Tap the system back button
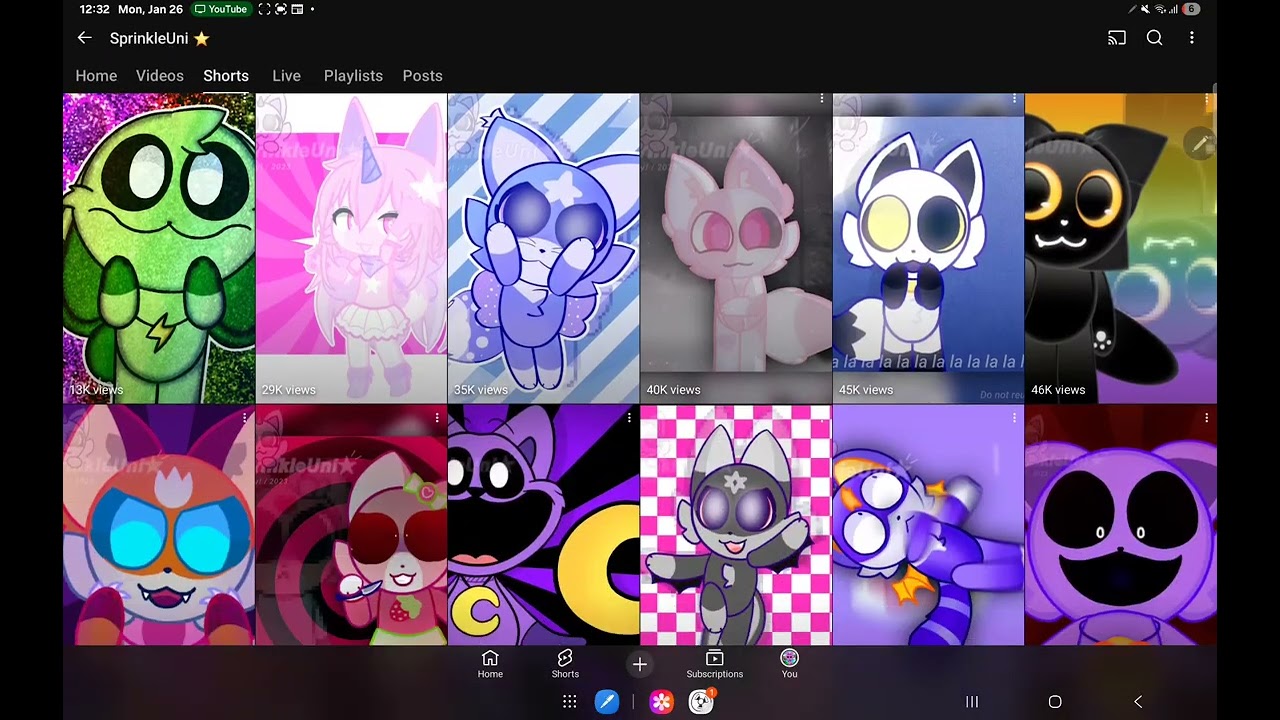This screenshot has width=1280, height=720. (x=1138, y=702)
